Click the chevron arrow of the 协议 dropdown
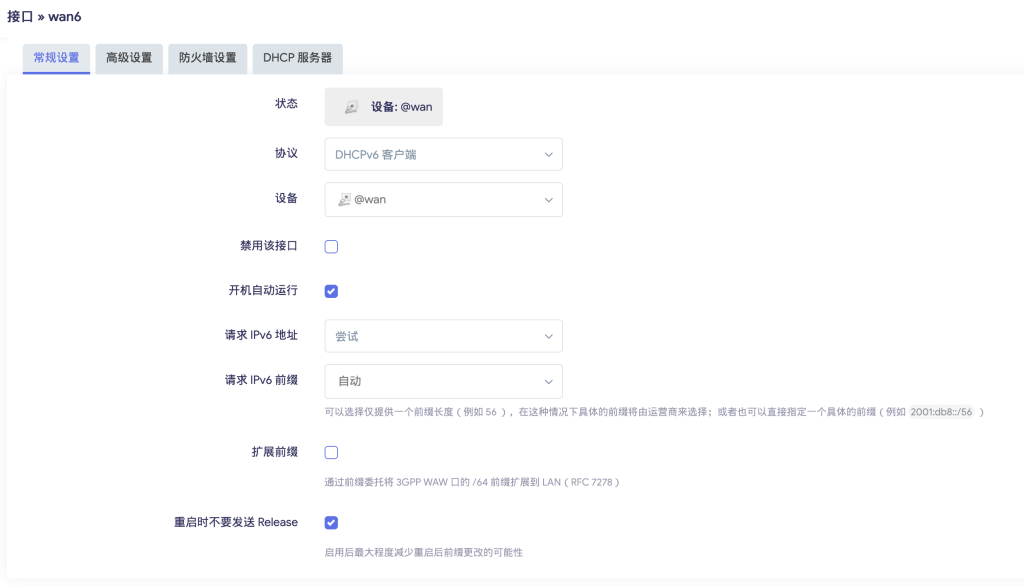This screenshot has height=586, width=1024. point(548,155)
